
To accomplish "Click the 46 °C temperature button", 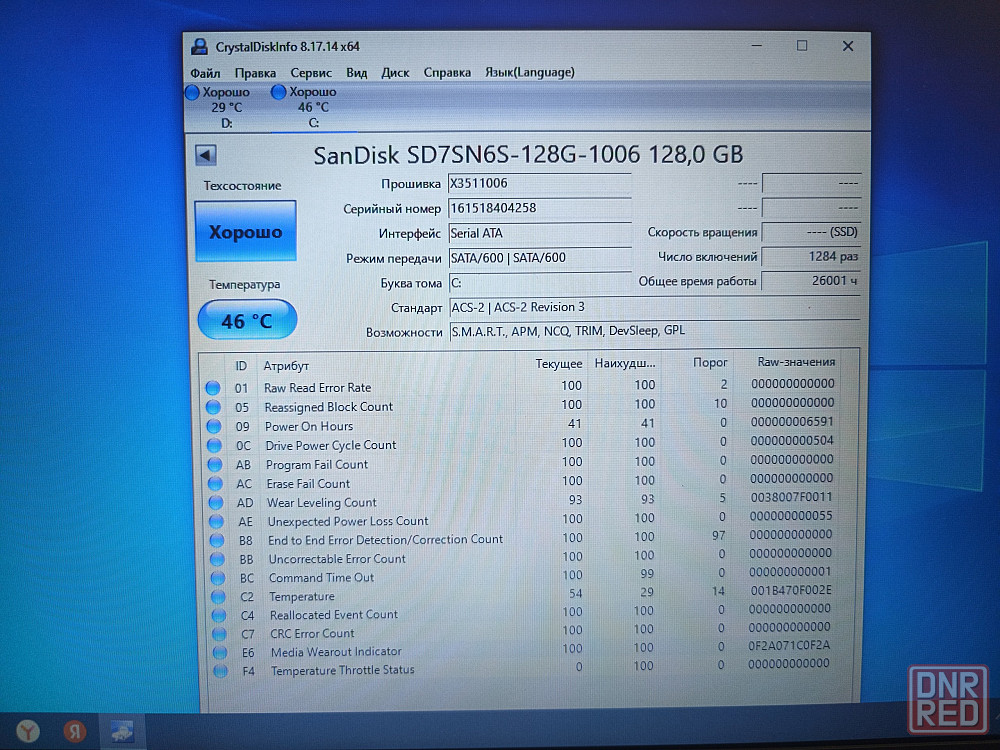I will click(x=247, y=321).
